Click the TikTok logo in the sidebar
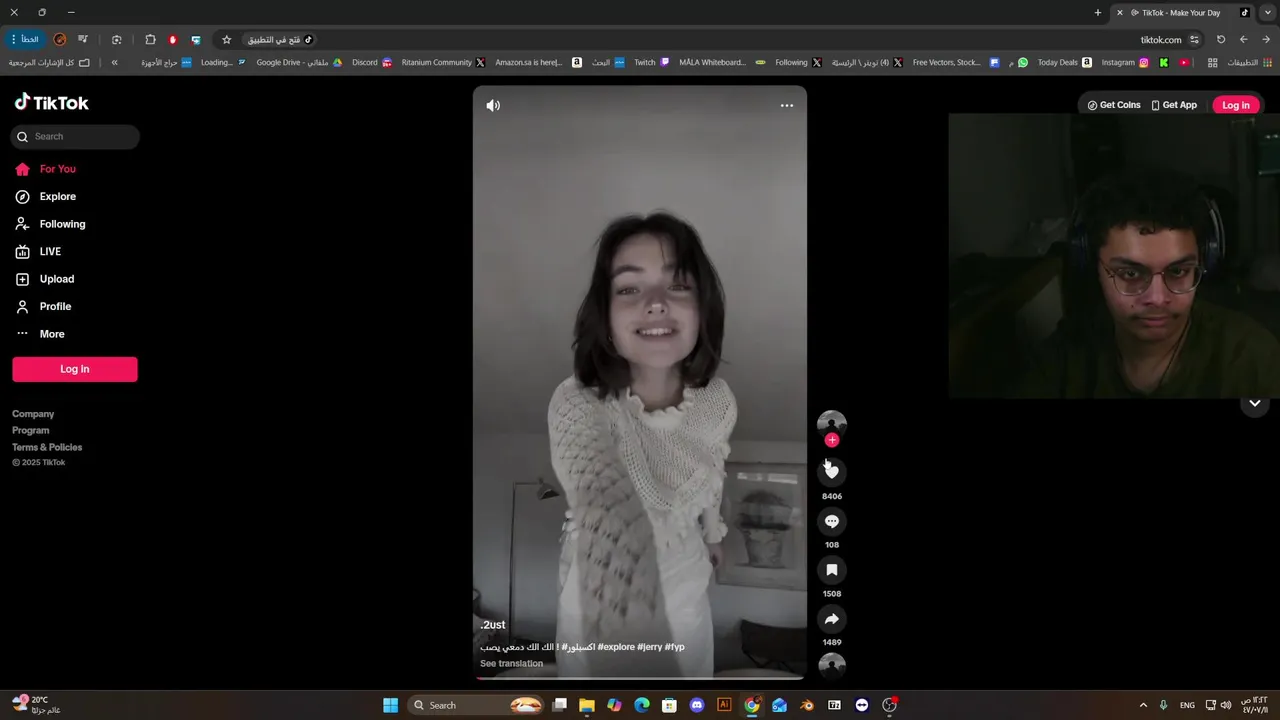 [52, 102]
